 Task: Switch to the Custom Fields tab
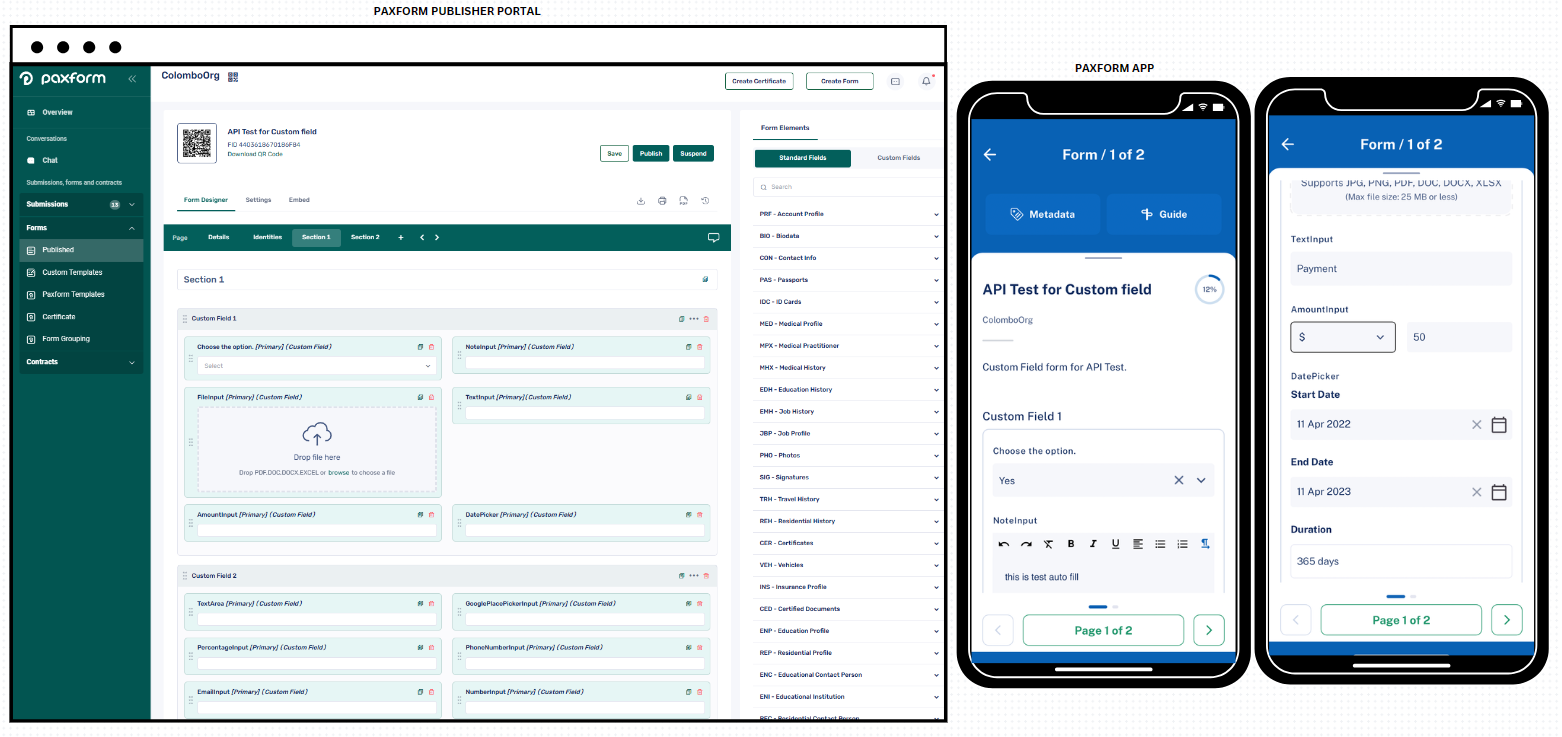(898, 158)
